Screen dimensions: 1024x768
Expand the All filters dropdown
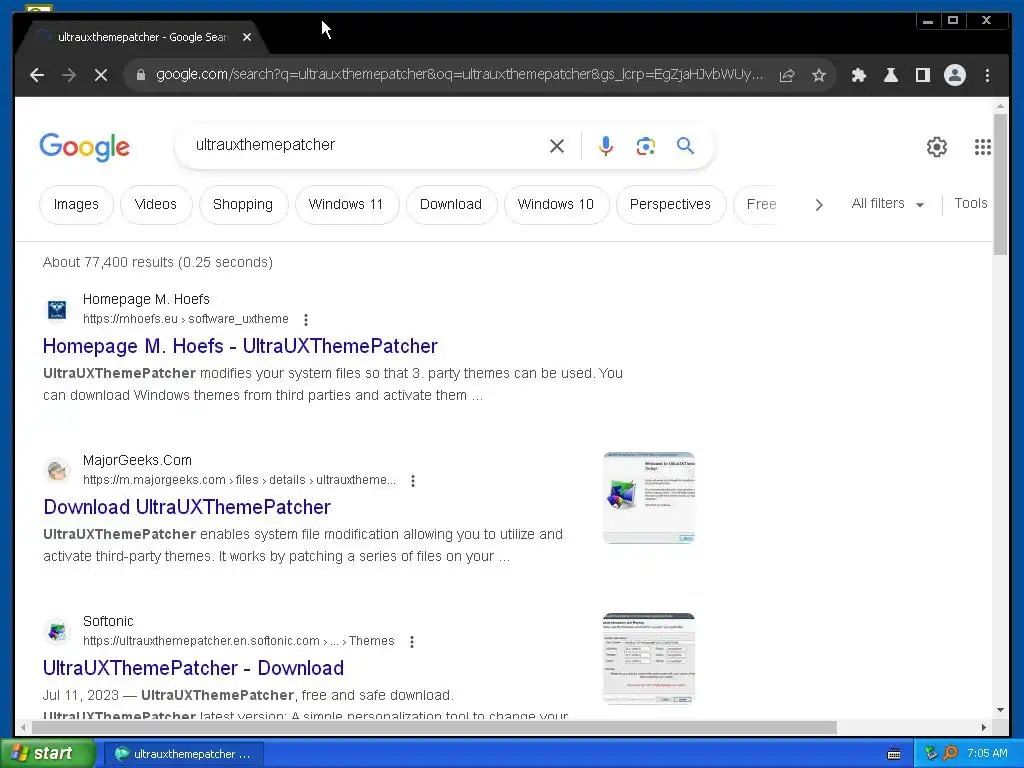[888, 204]
